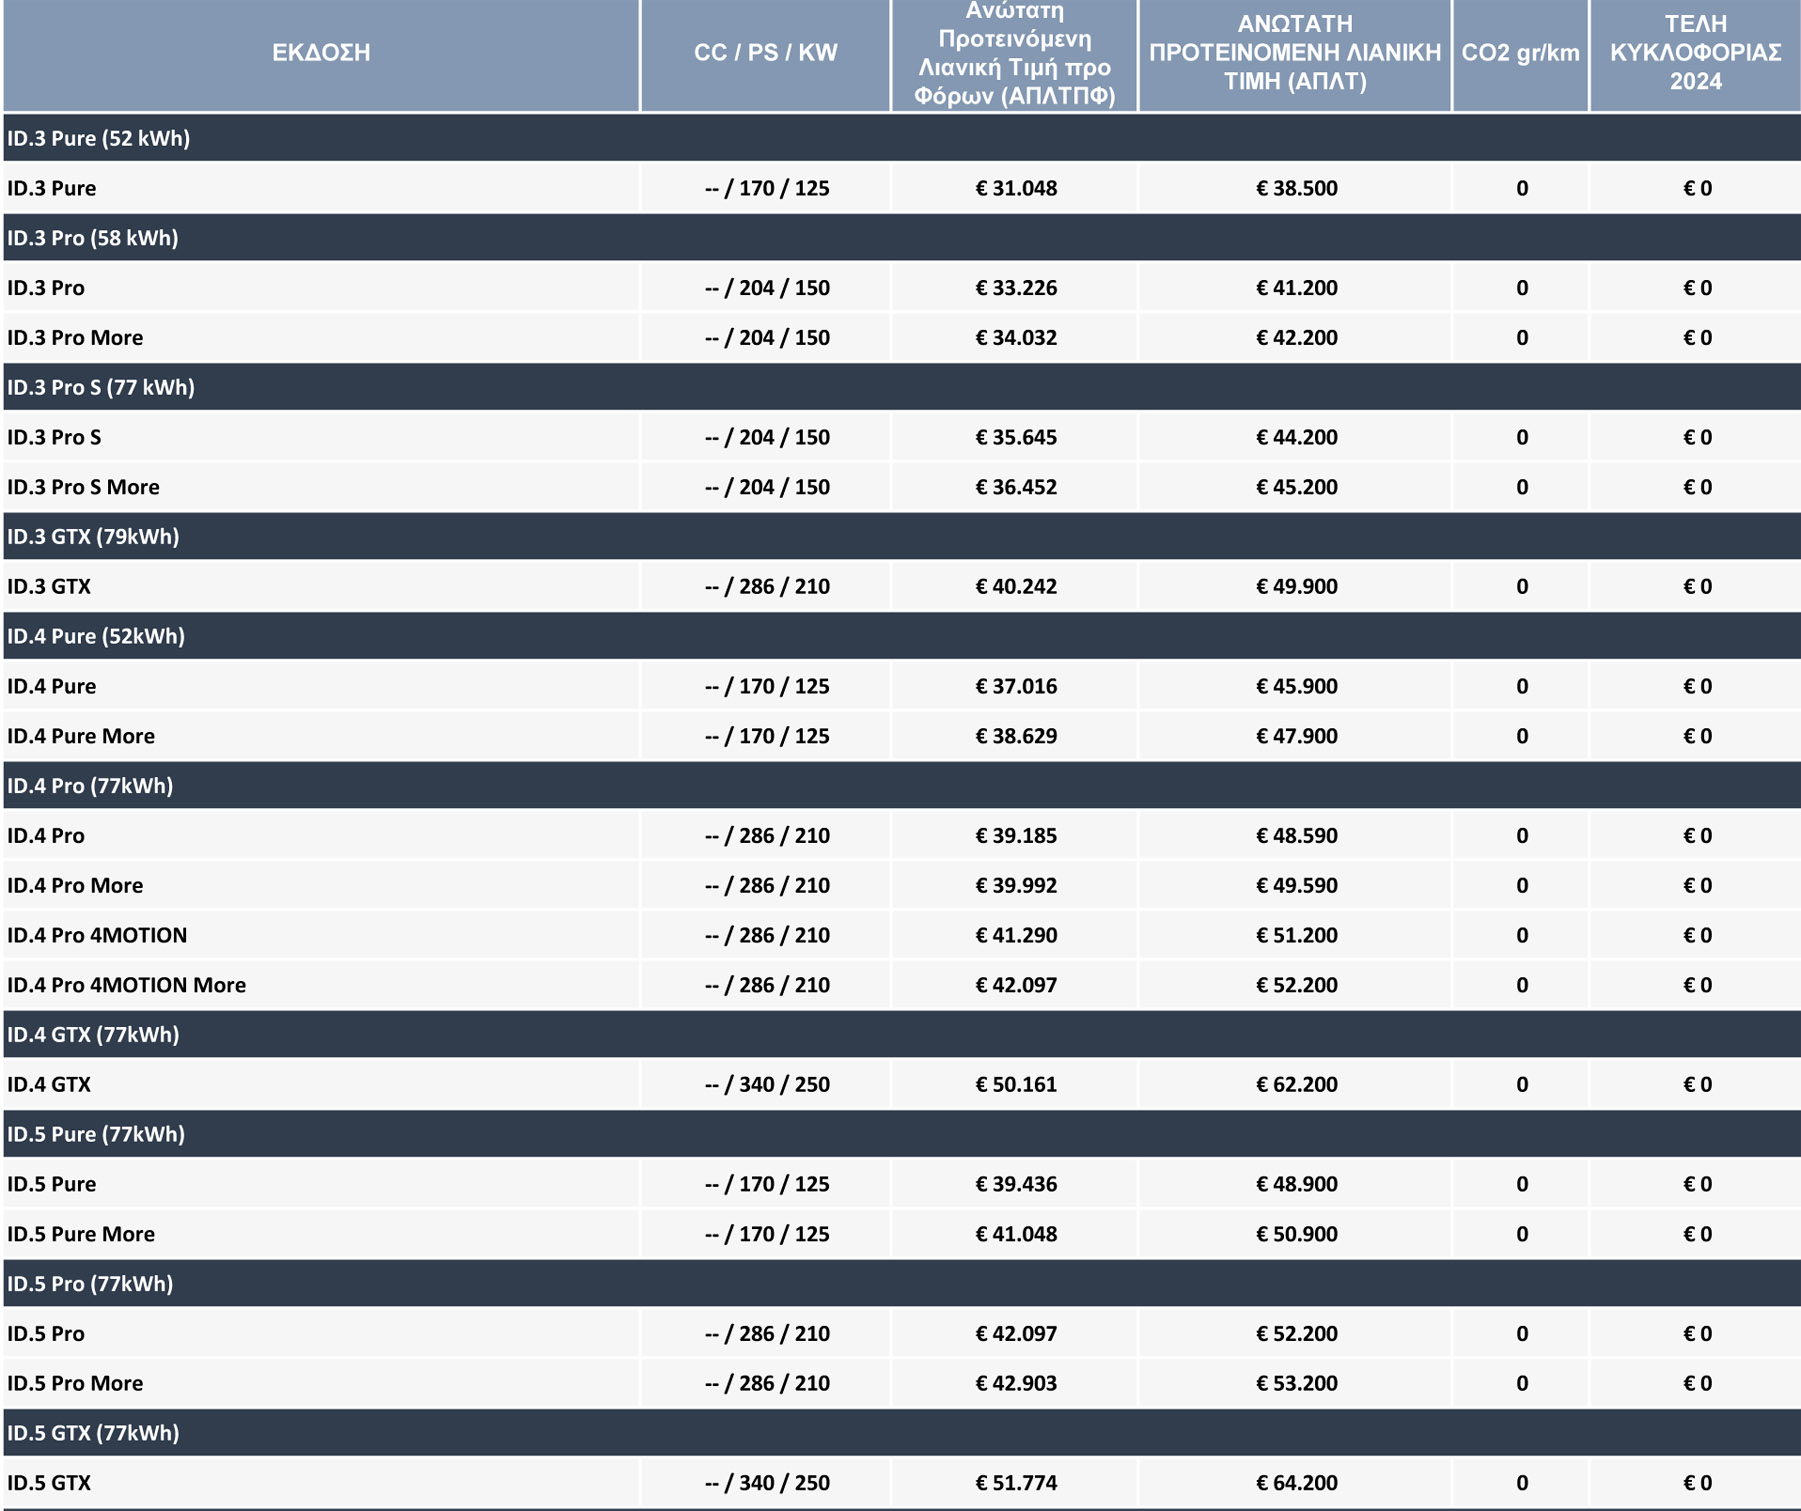This screenshot has width=1801, height=1511.
Task: Click the € 35.645 price cell
Action: tap(1016, 437)
